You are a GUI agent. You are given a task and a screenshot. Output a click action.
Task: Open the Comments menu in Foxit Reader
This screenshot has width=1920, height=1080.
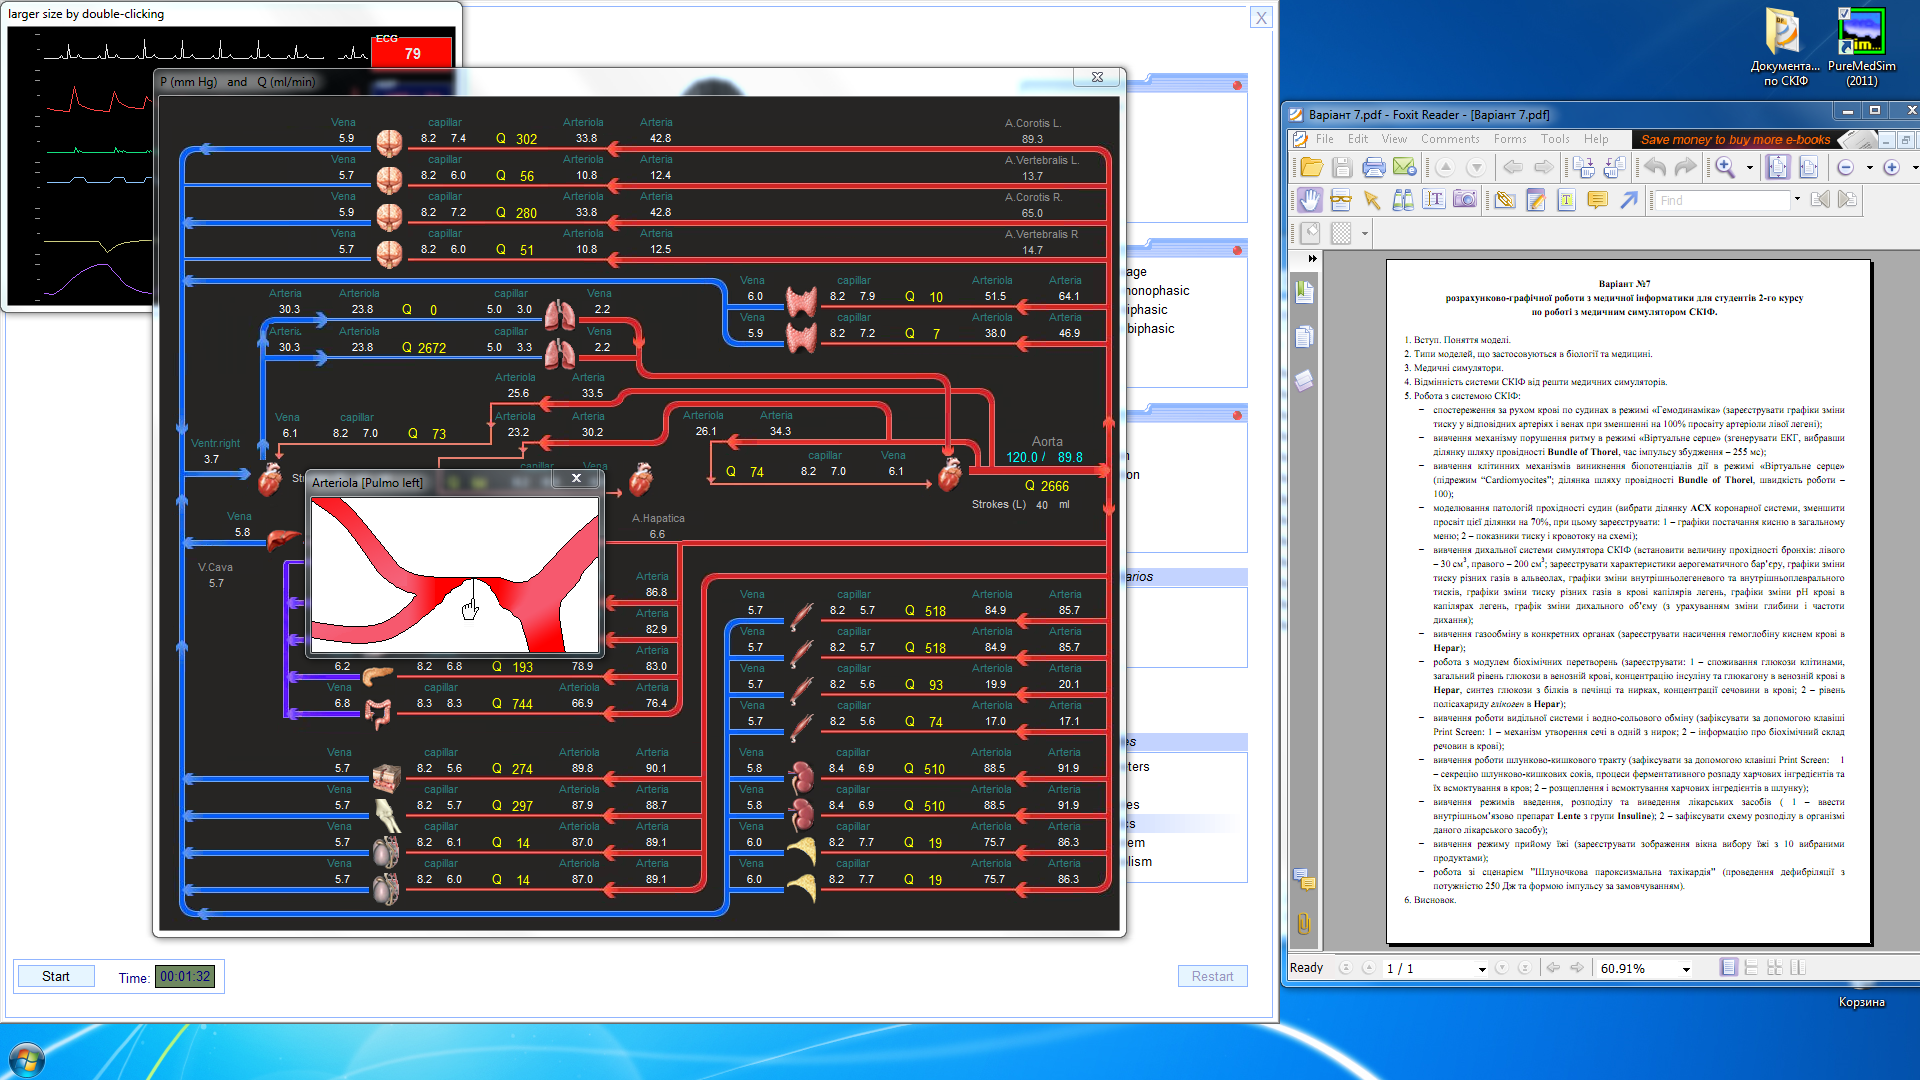[x=1450, y=139]
